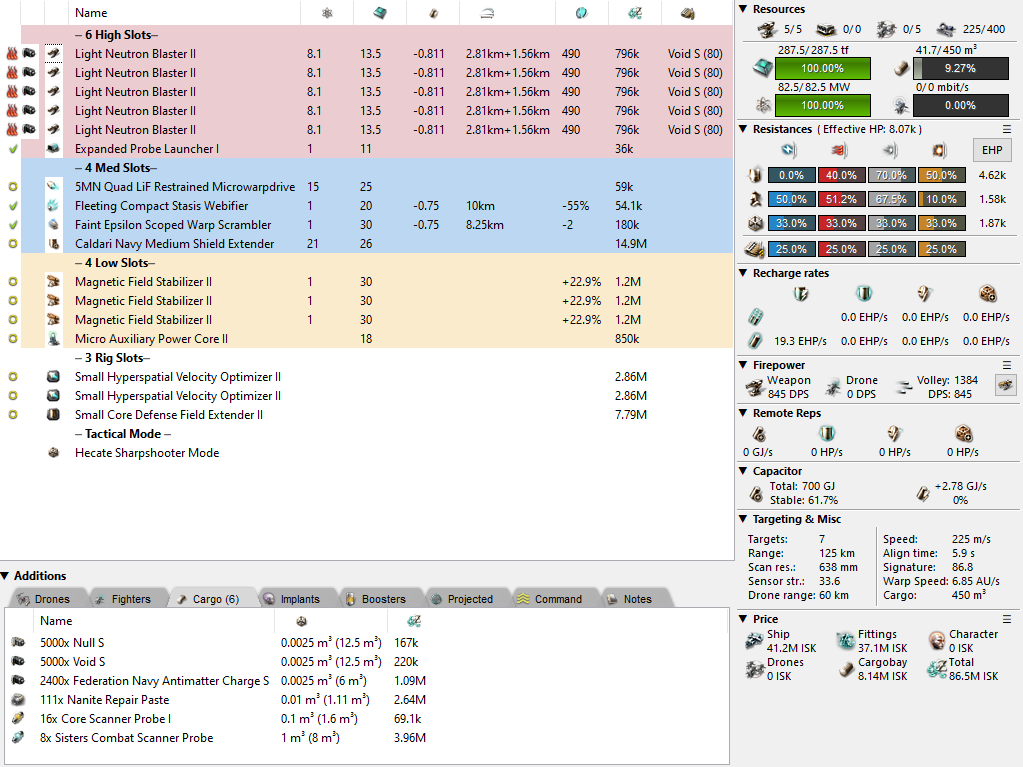Click the Caldari Navy Medium Shield Extender module icon
The height and width of the screenshot is (767, 1023).
pyautogui.click(x=54, y=244)
